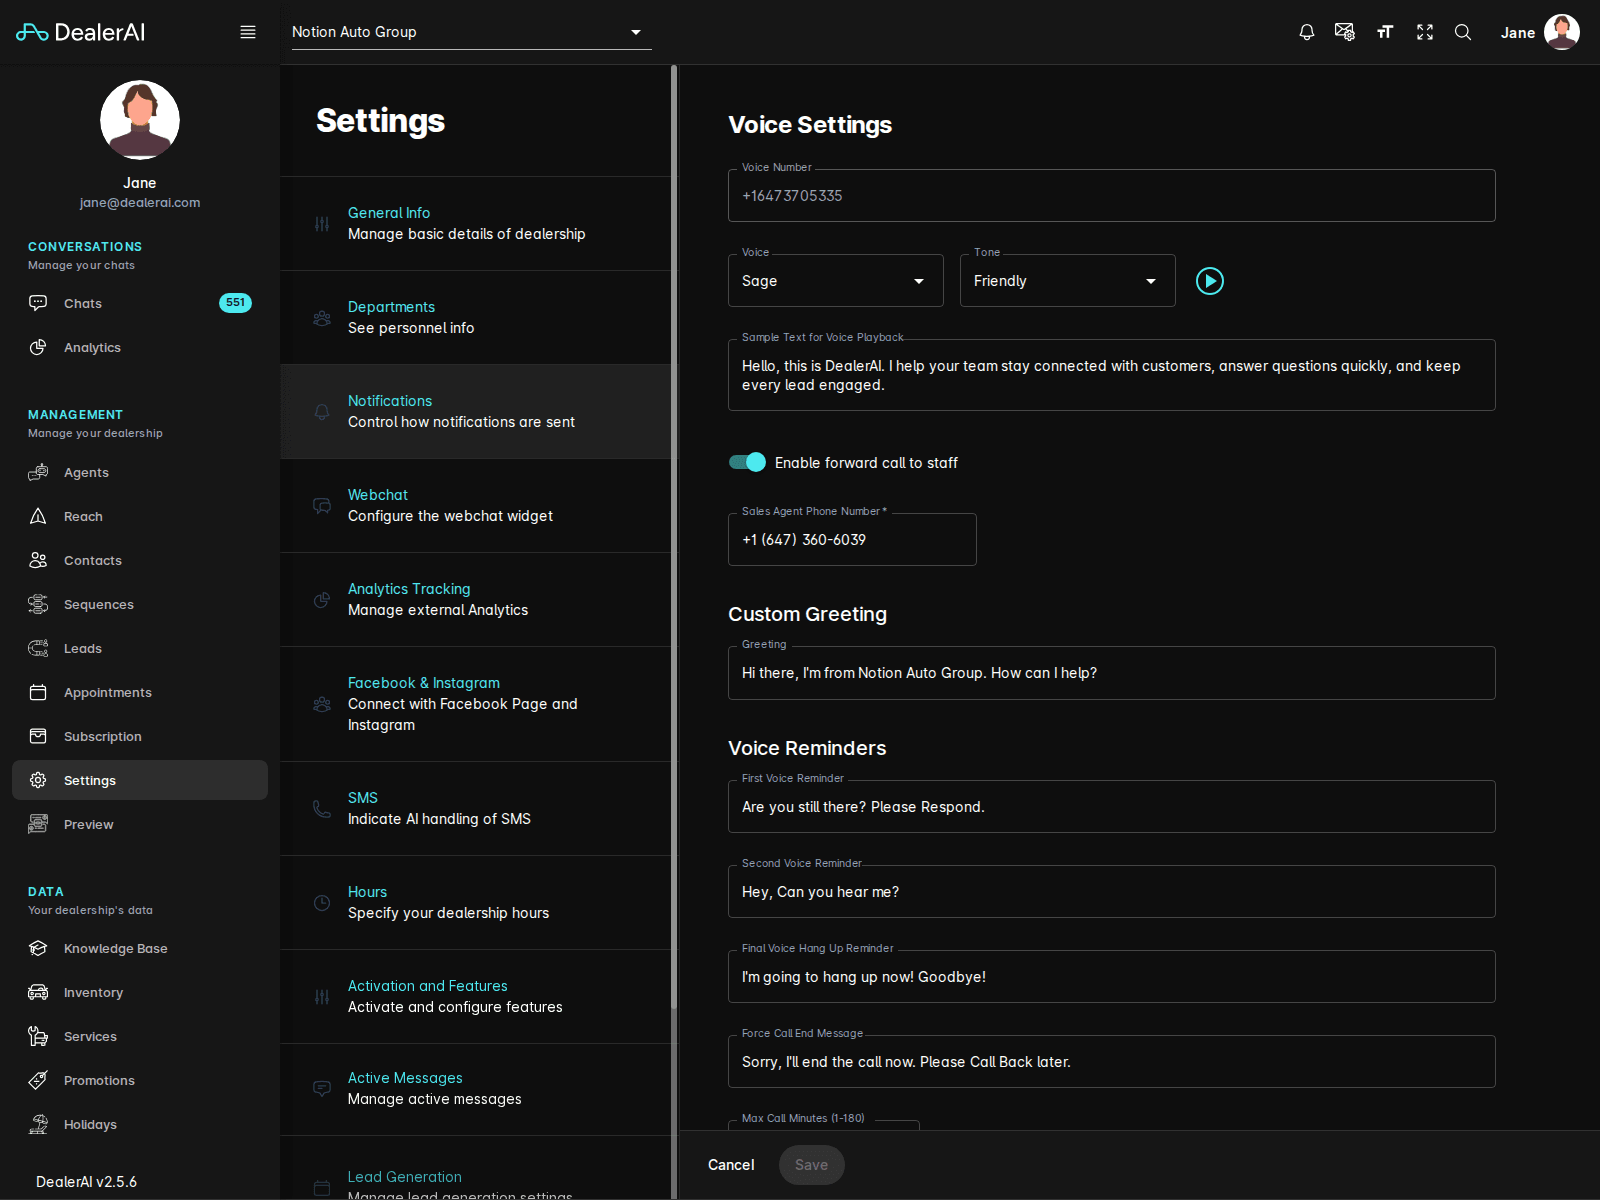Screen dimensions: 1600x1200
Task: Click the Save button
Action: tap(811, 1164)
